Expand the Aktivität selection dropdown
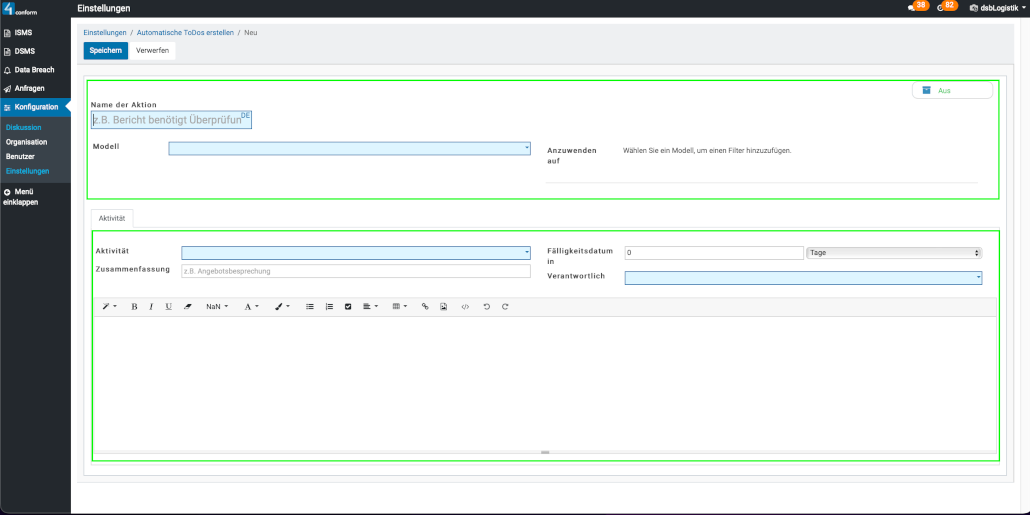 pyautogui.click(x=355, y=253)
